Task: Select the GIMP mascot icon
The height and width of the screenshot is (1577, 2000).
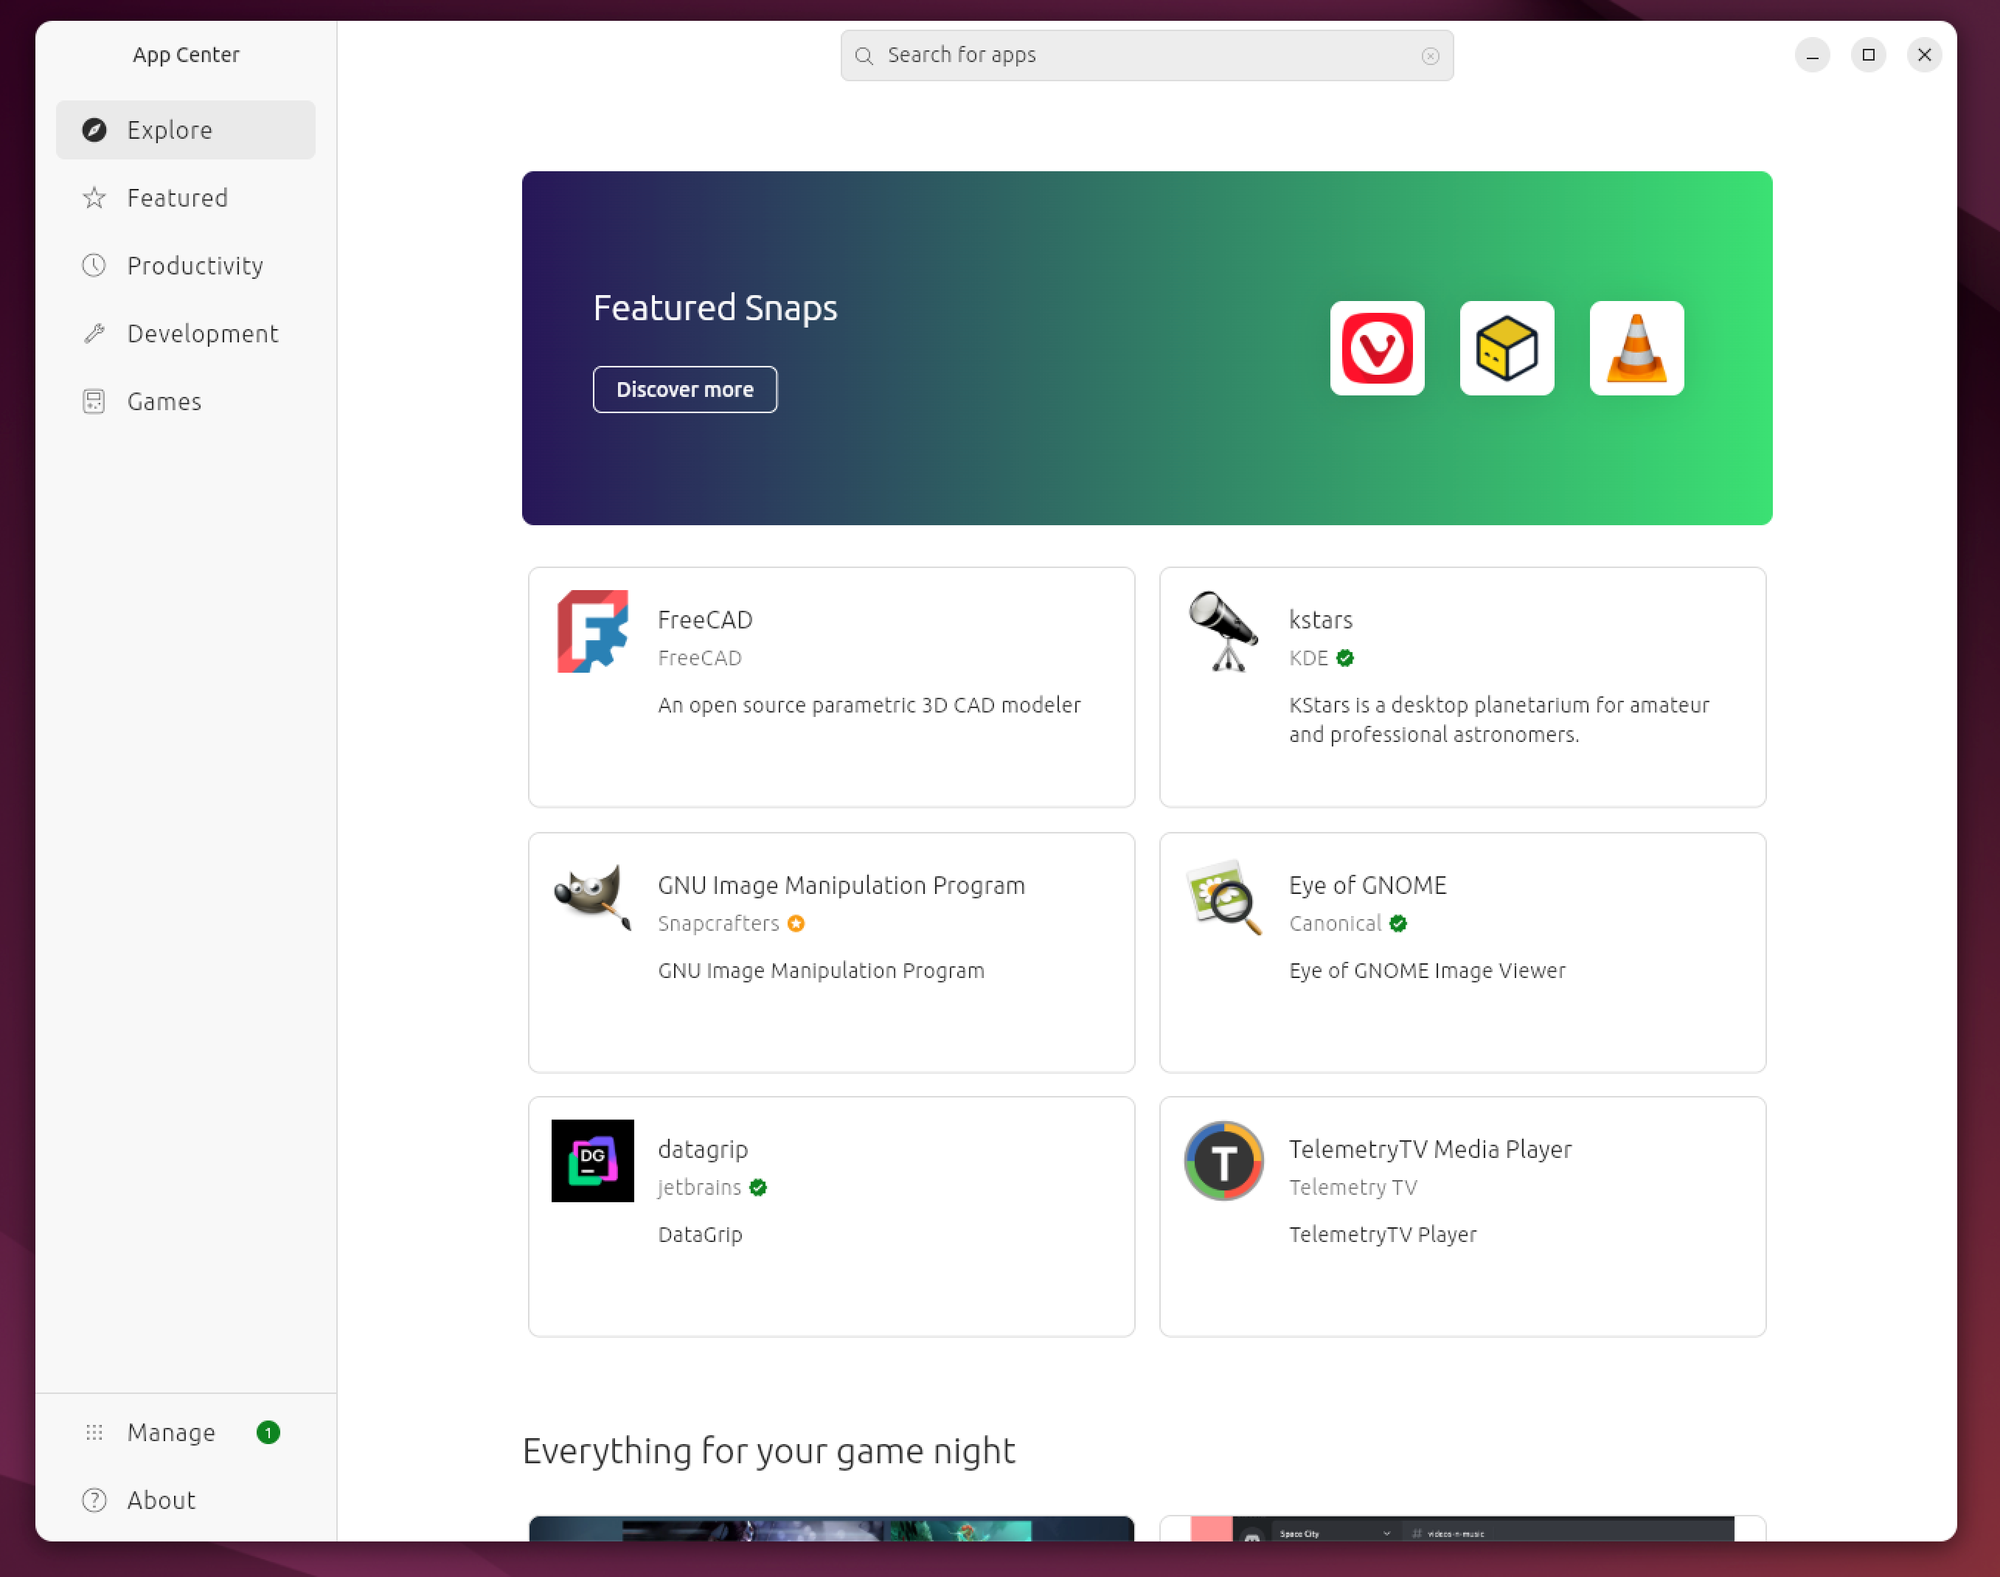Action: (592, 896)
